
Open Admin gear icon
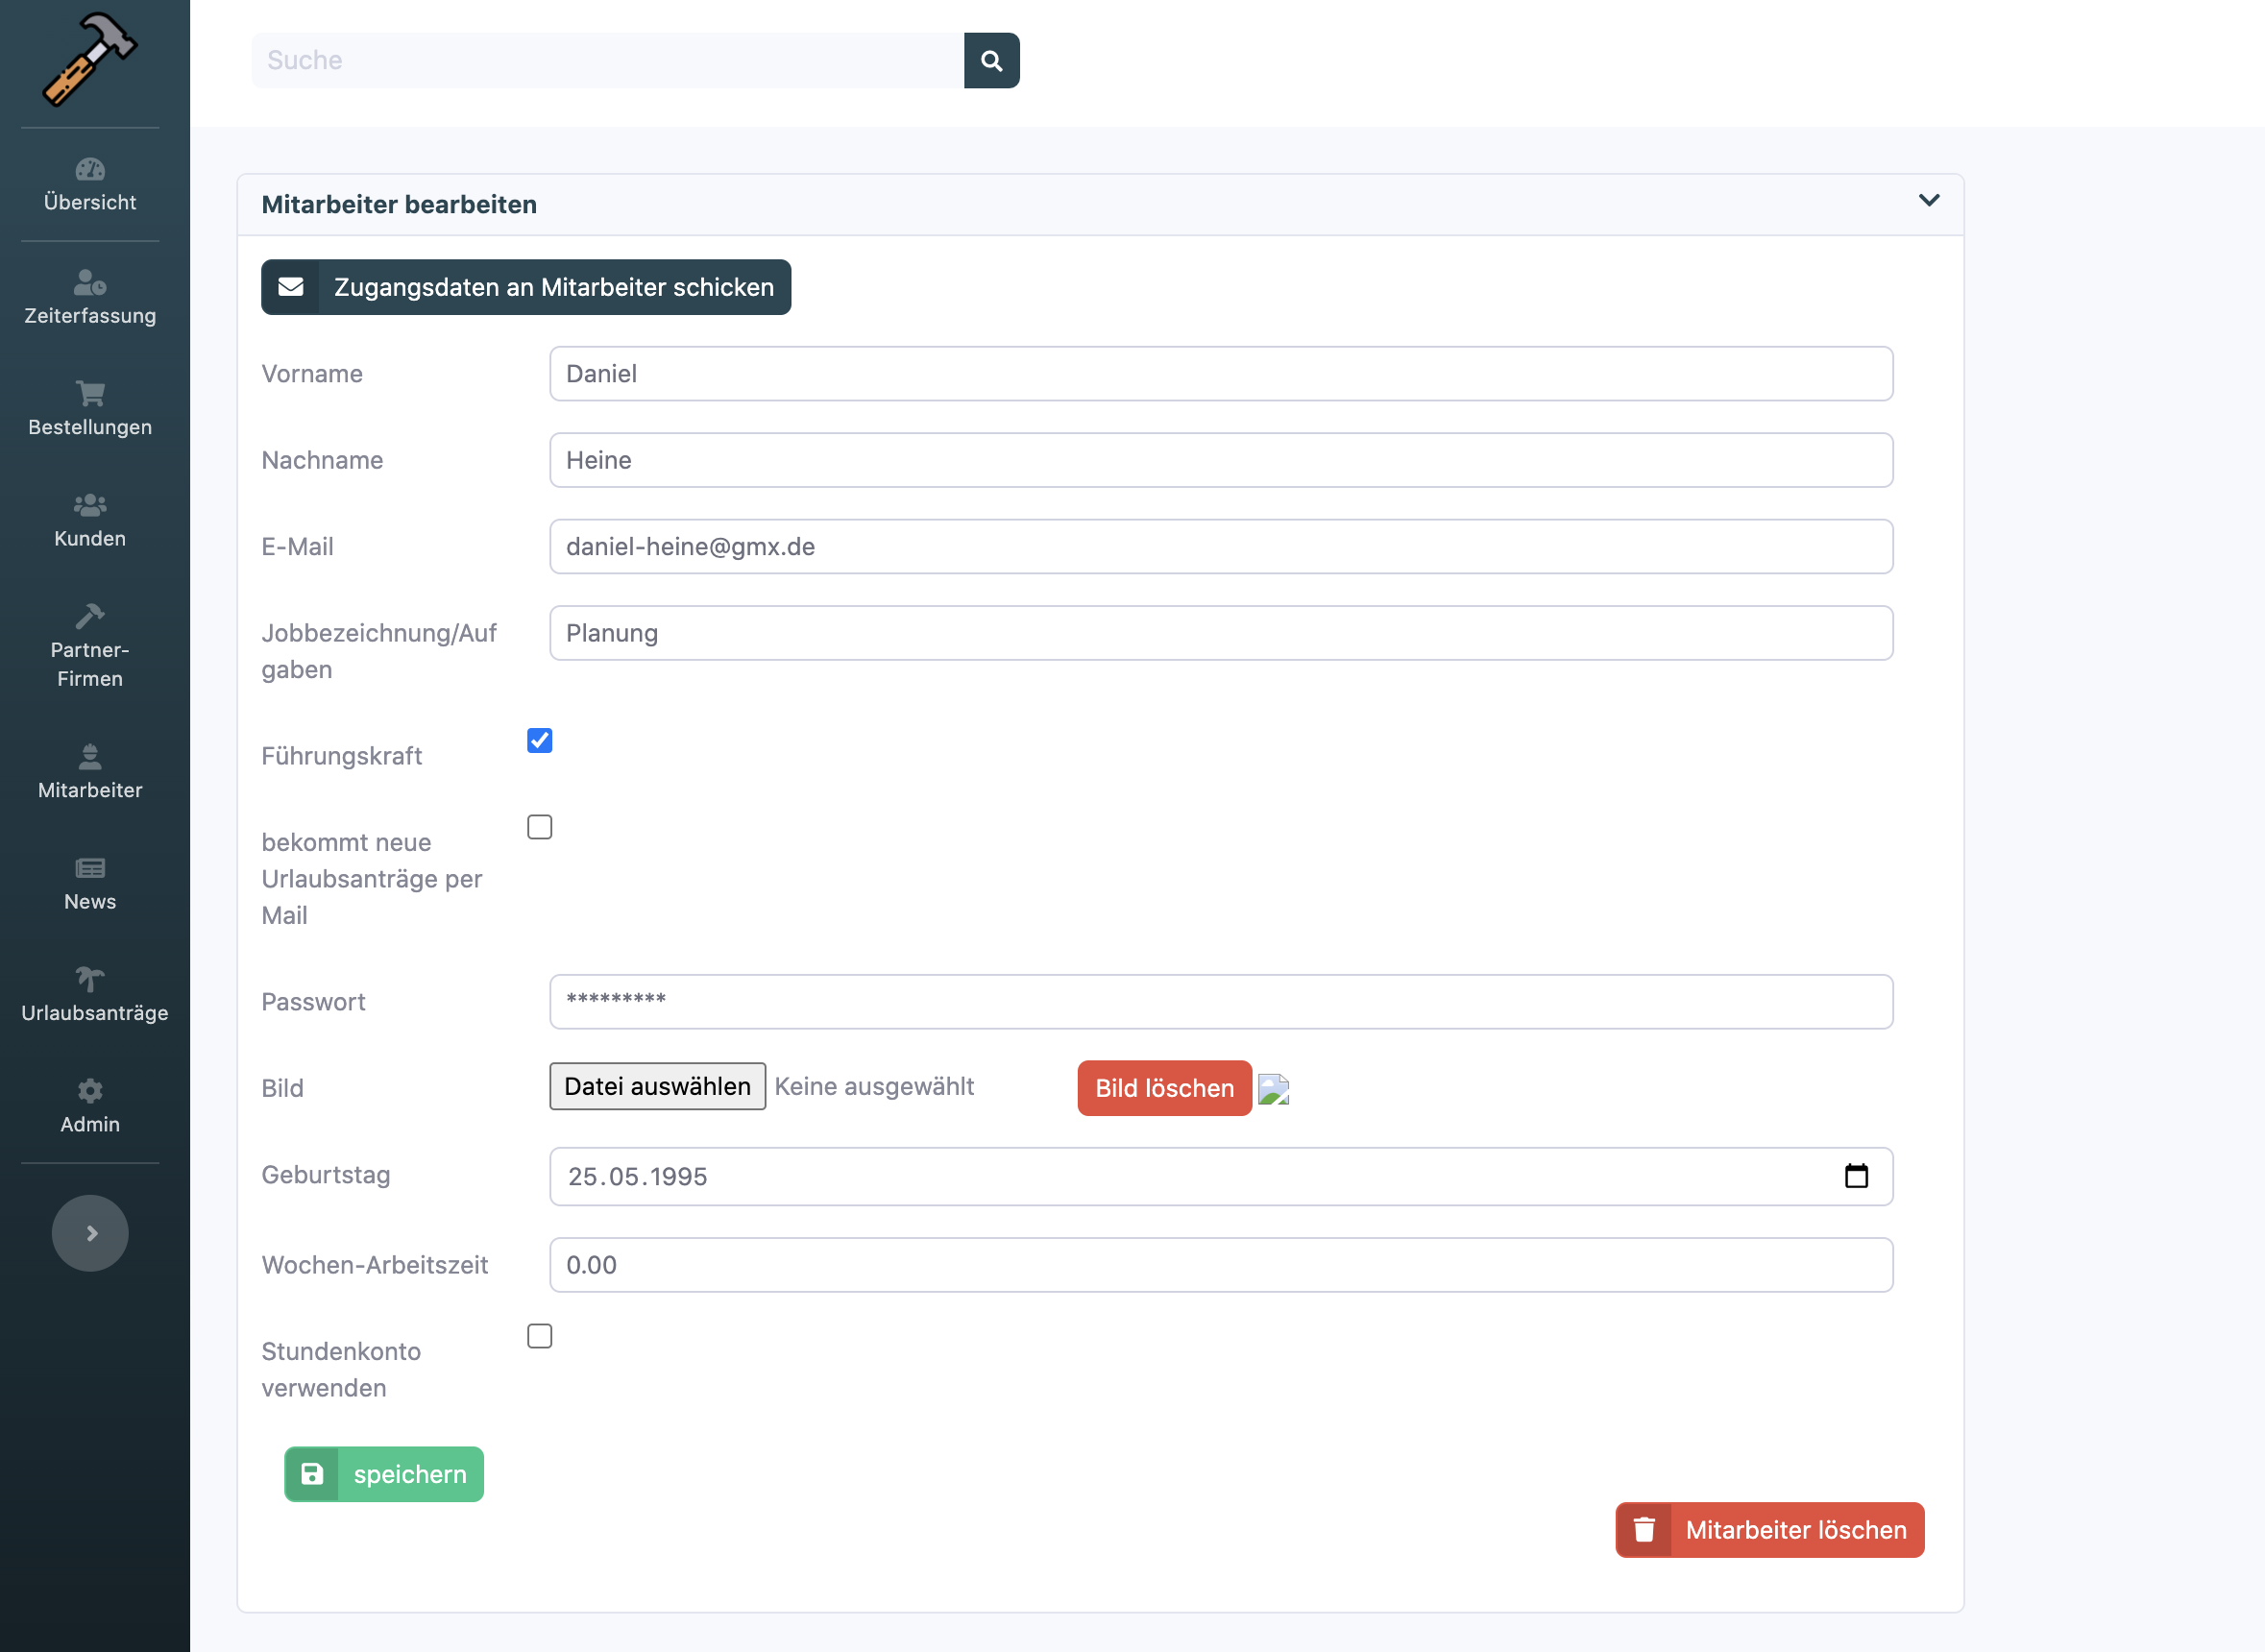coord(90,1090)
